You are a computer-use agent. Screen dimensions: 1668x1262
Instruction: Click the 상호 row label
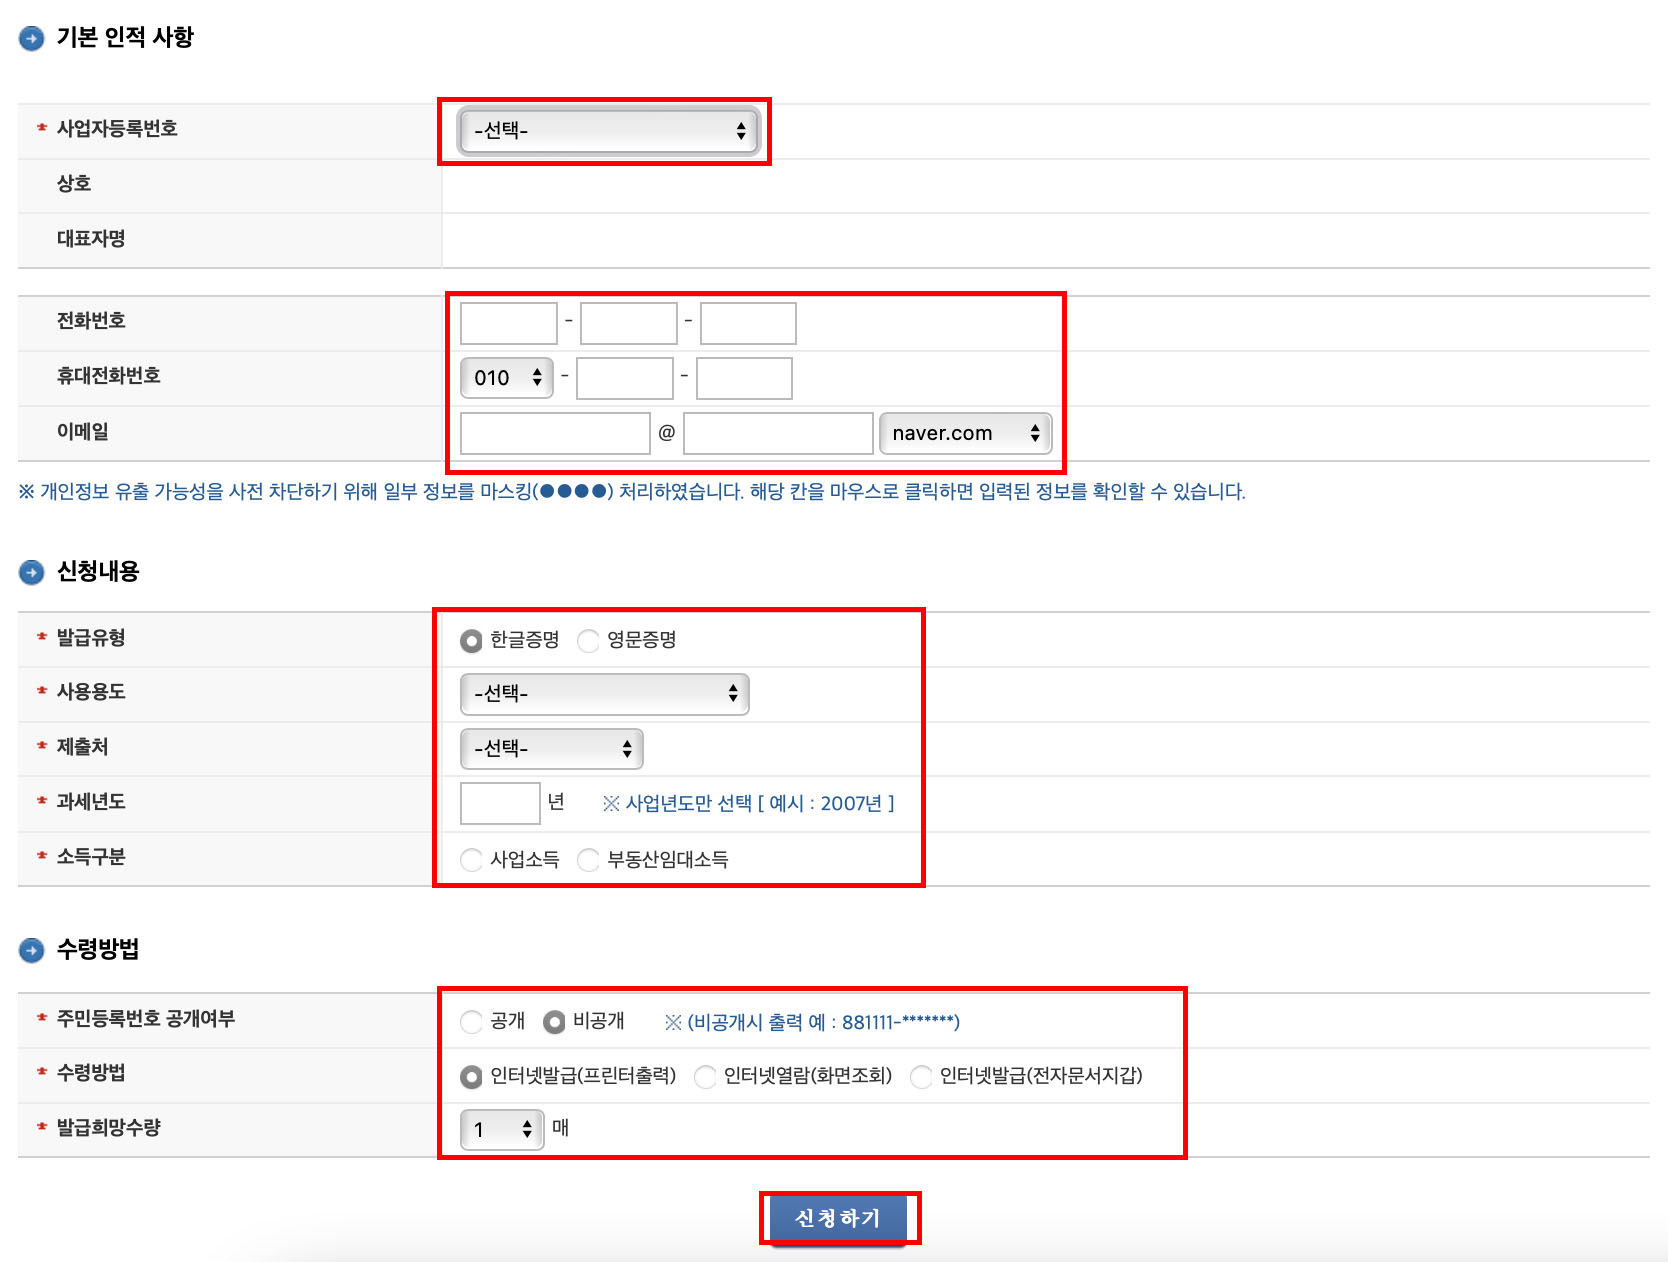point(74,184)
